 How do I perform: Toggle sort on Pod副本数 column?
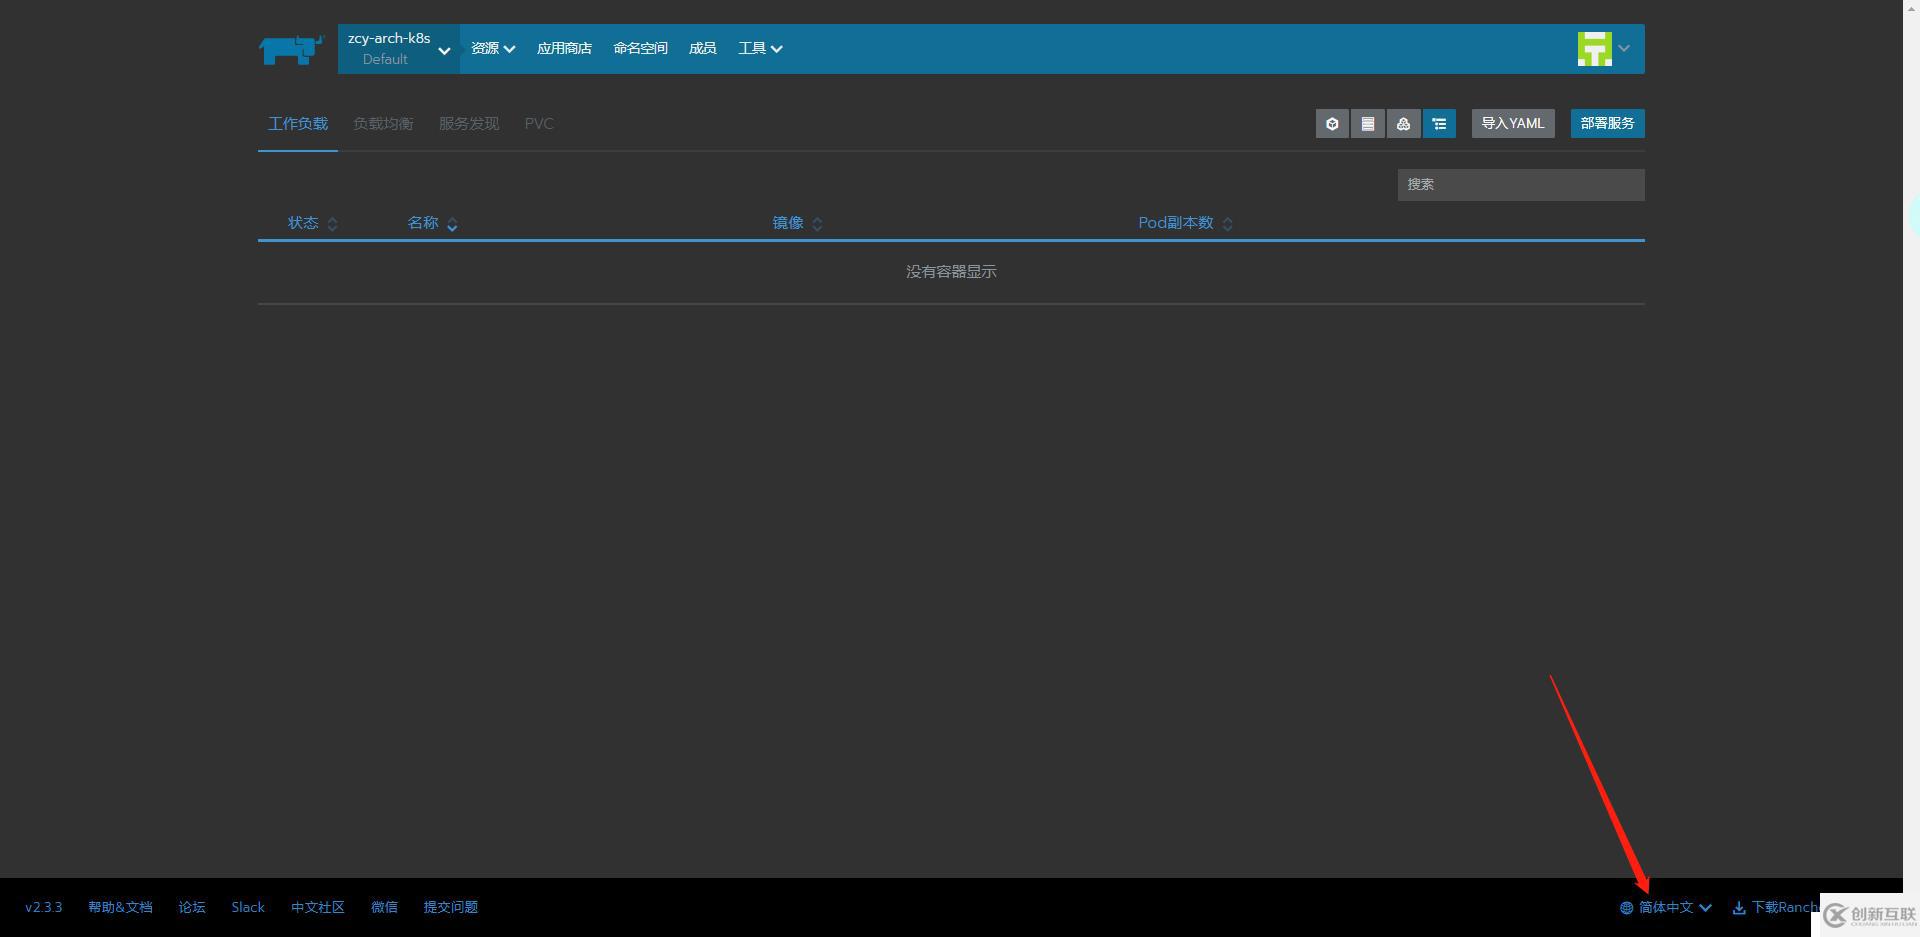pyautogui.click(x=1228, y=223)
